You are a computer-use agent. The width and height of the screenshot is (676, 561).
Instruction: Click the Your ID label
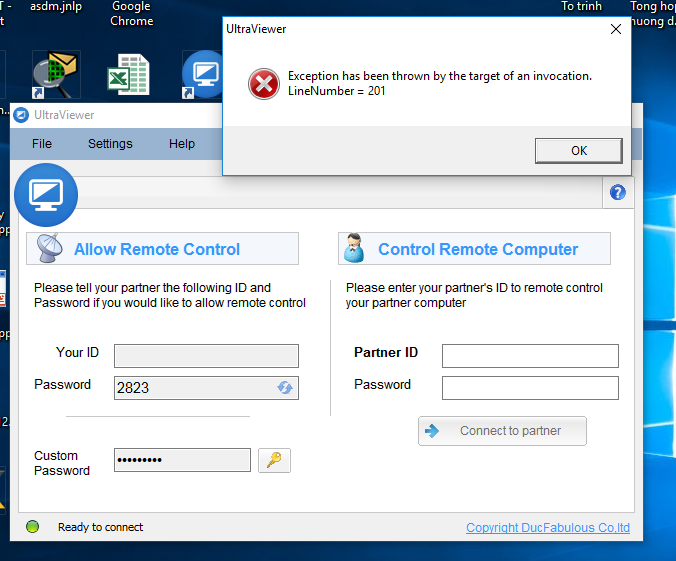coord(77,352)
